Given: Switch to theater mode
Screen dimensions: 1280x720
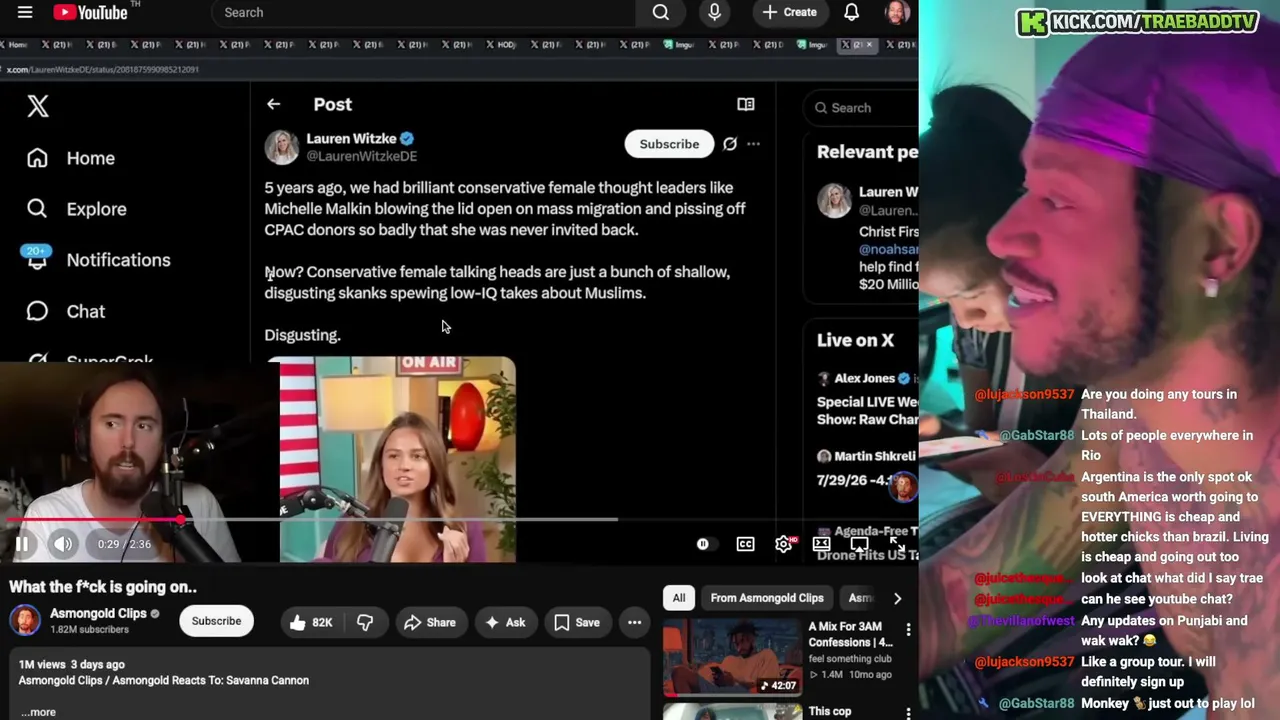Looking at the screenshot, I should point(821,544).
